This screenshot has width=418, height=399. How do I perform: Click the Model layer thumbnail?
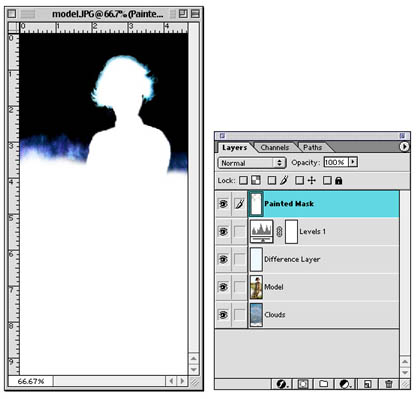(x=256, y=287)
